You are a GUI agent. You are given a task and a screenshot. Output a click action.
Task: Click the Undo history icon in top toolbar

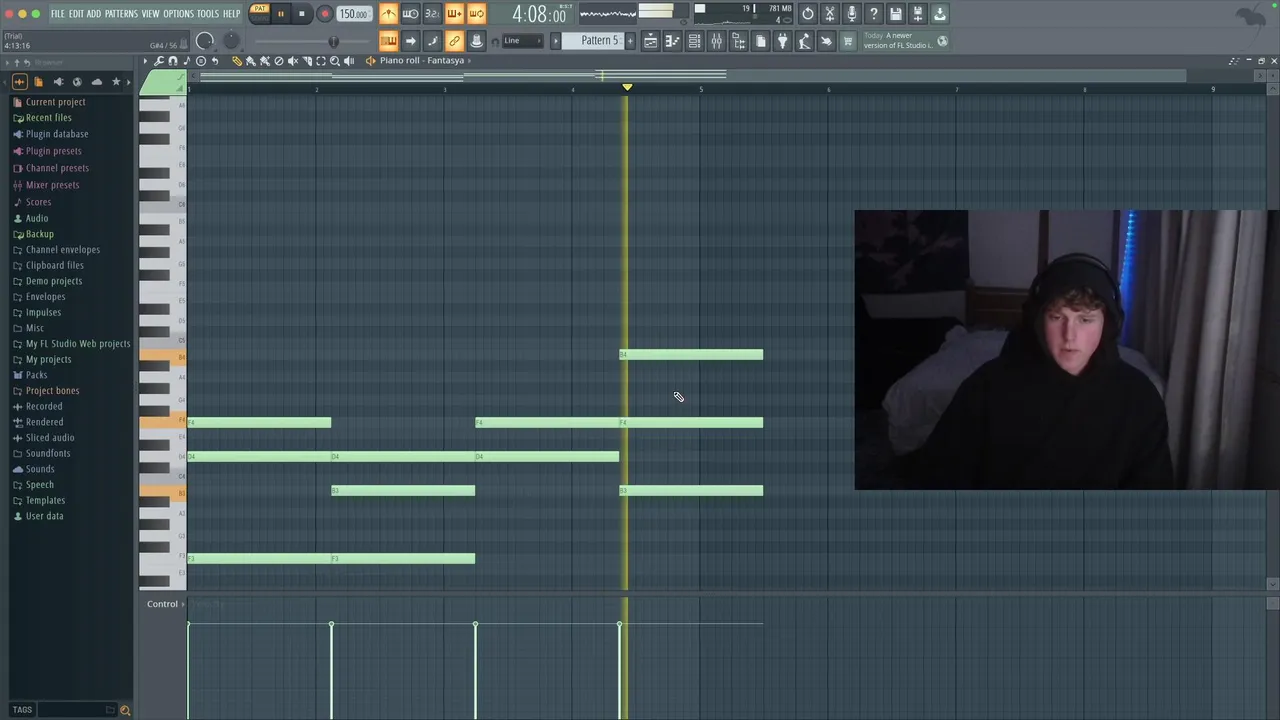[x=807, y=14]
